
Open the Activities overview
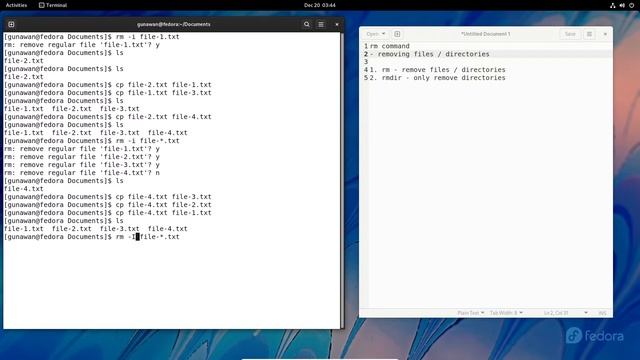click(x=16, y=5)
